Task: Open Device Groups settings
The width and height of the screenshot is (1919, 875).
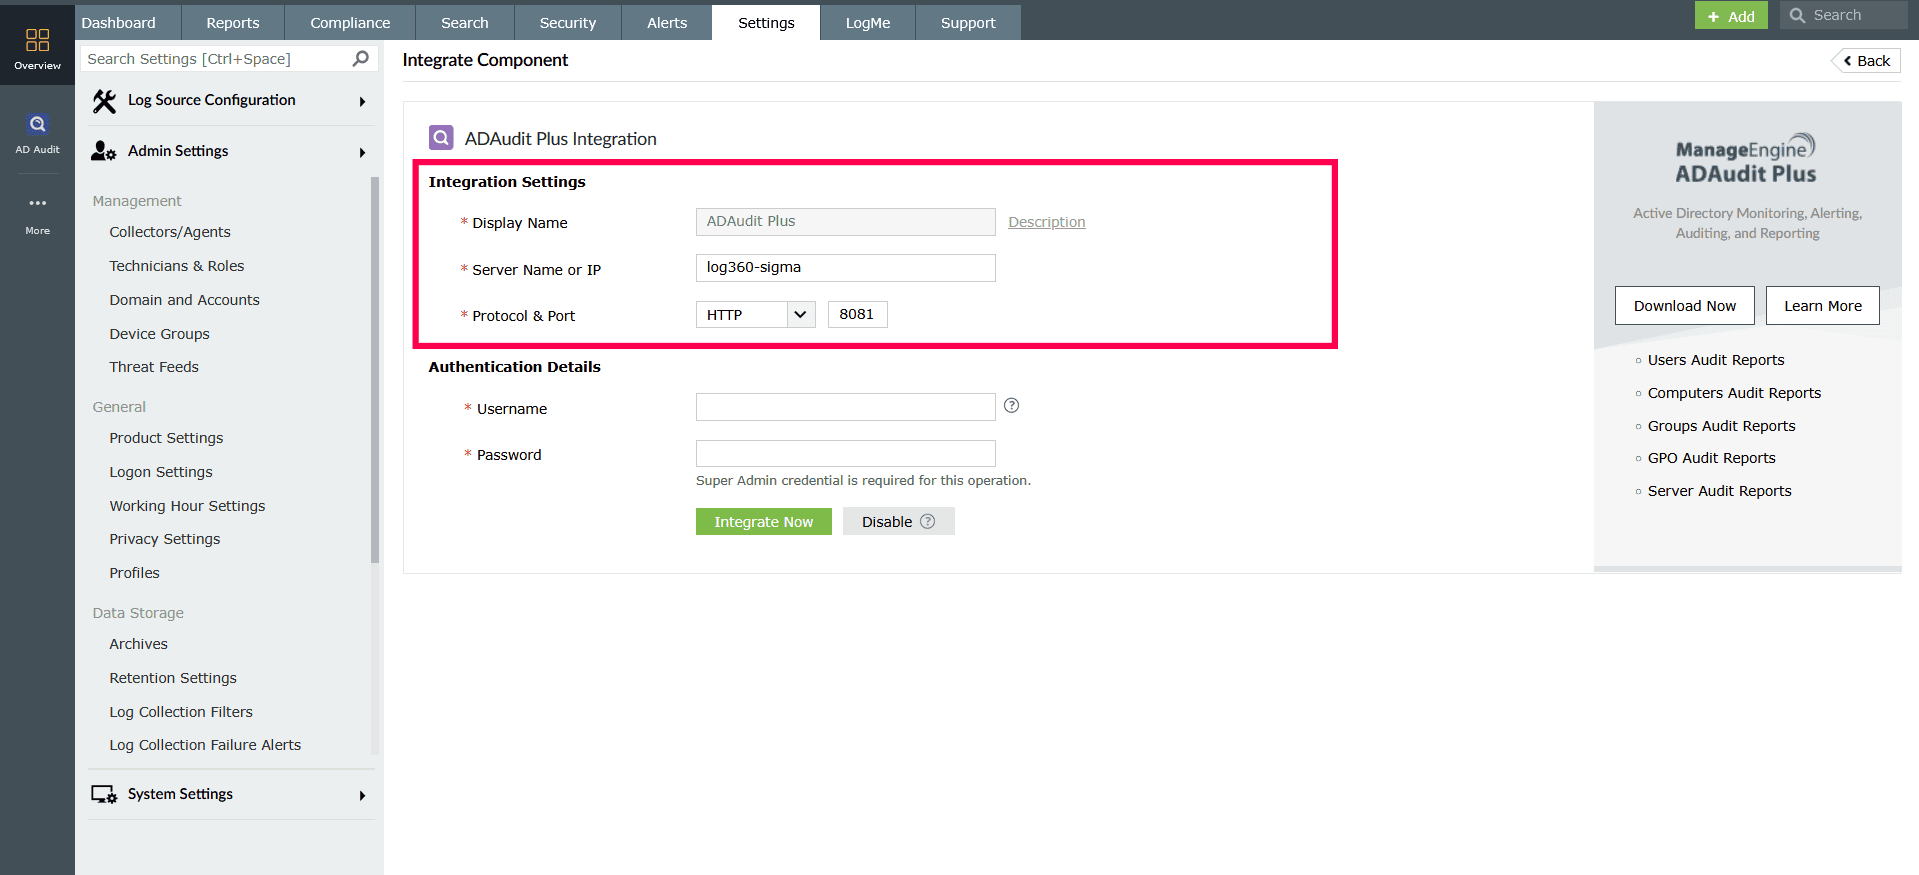Action: (x=160, y=334)
